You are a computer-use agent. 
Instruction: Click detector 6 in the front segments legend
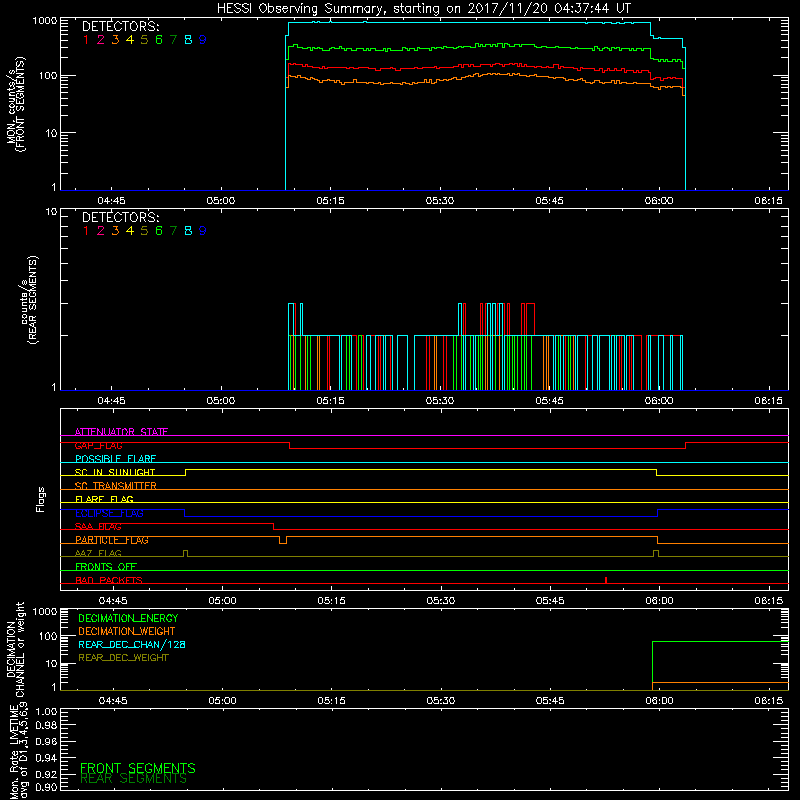(x=159, y=40)
